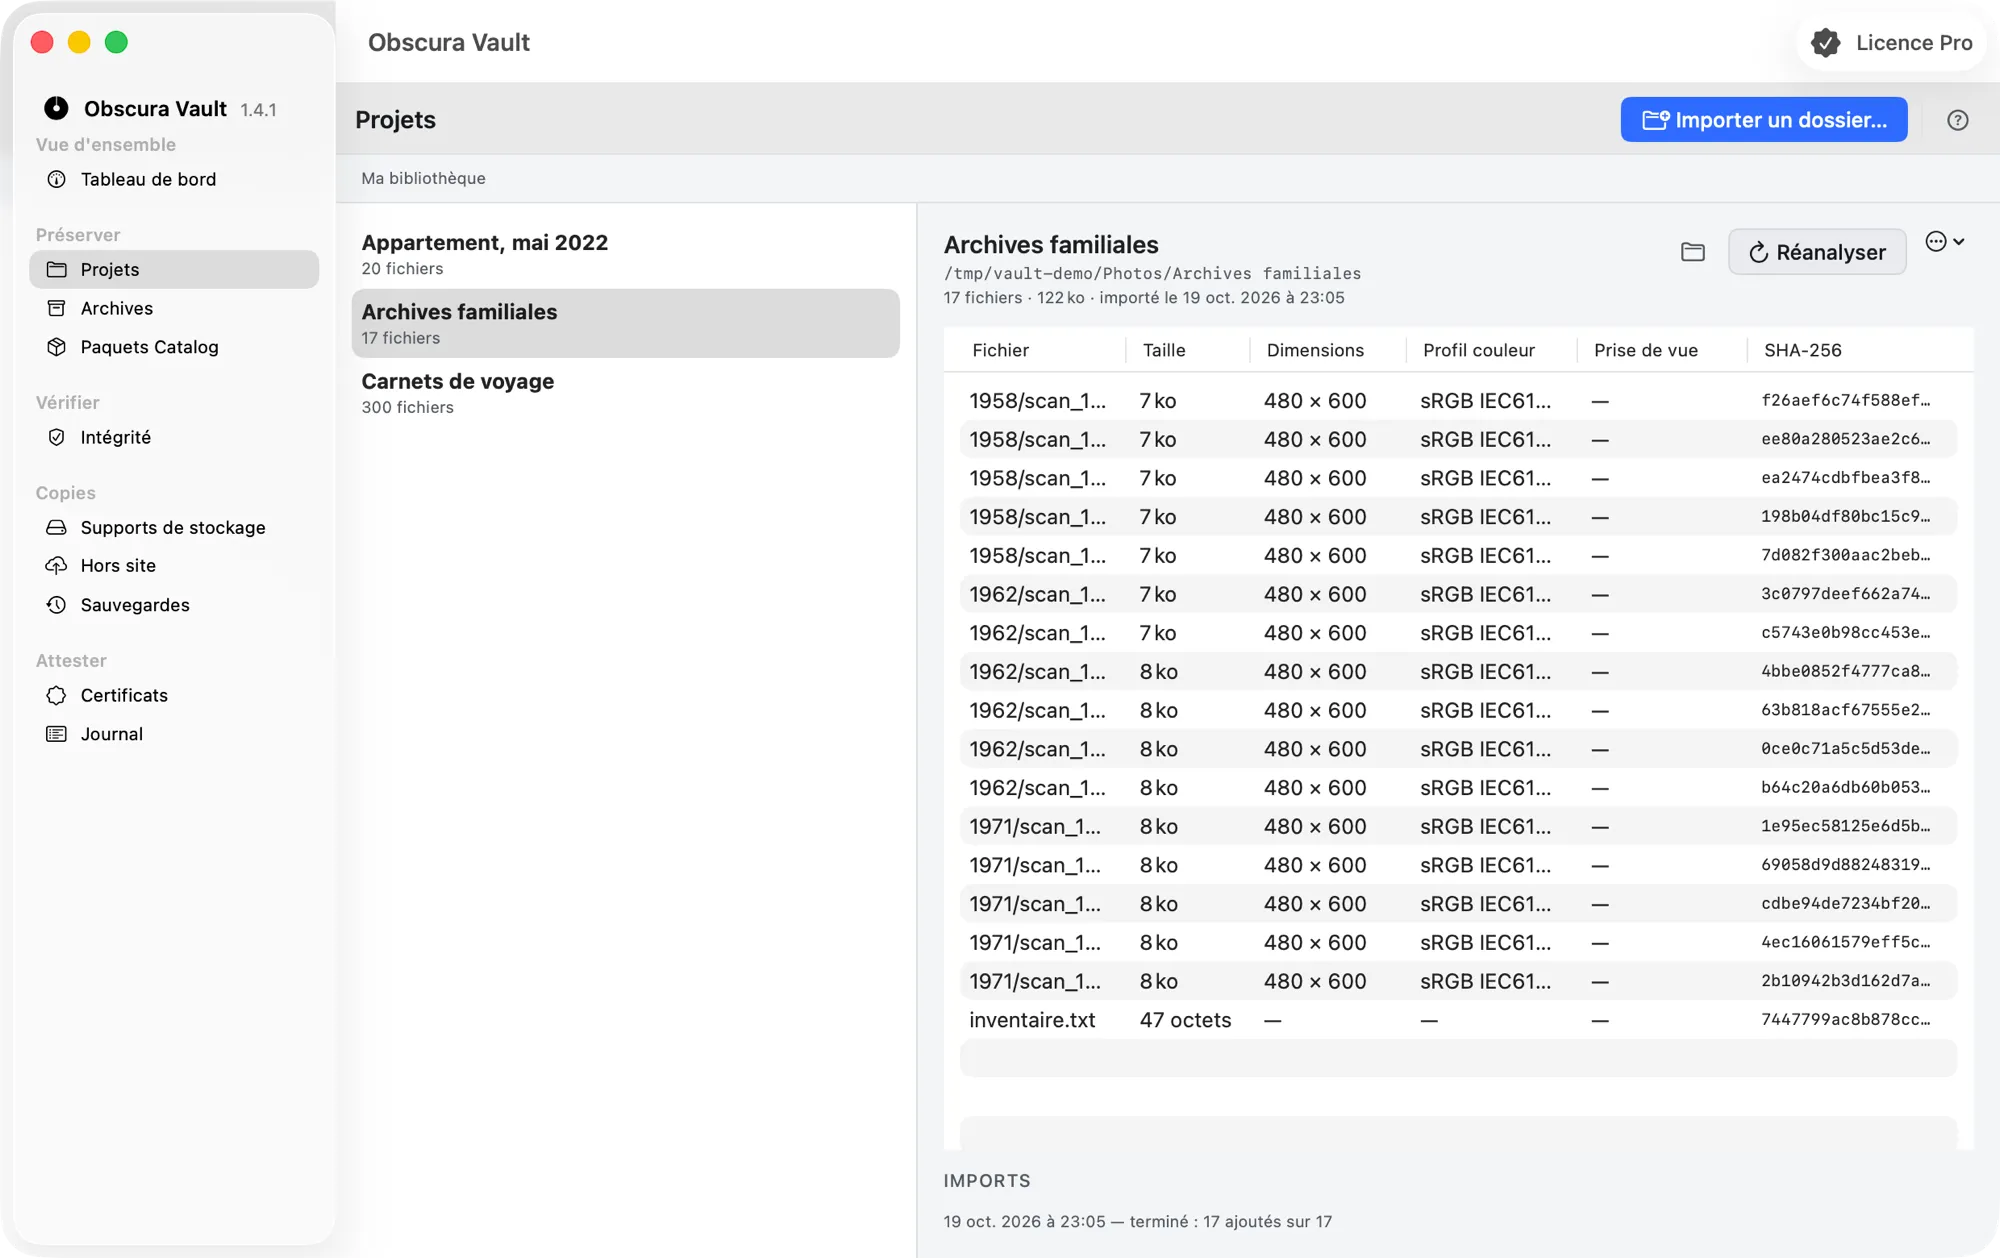Click hash 2b10942b3d162d7a…
Image resolution: width=2000 pixels, height=1258 pixels.
[1846, 981]
